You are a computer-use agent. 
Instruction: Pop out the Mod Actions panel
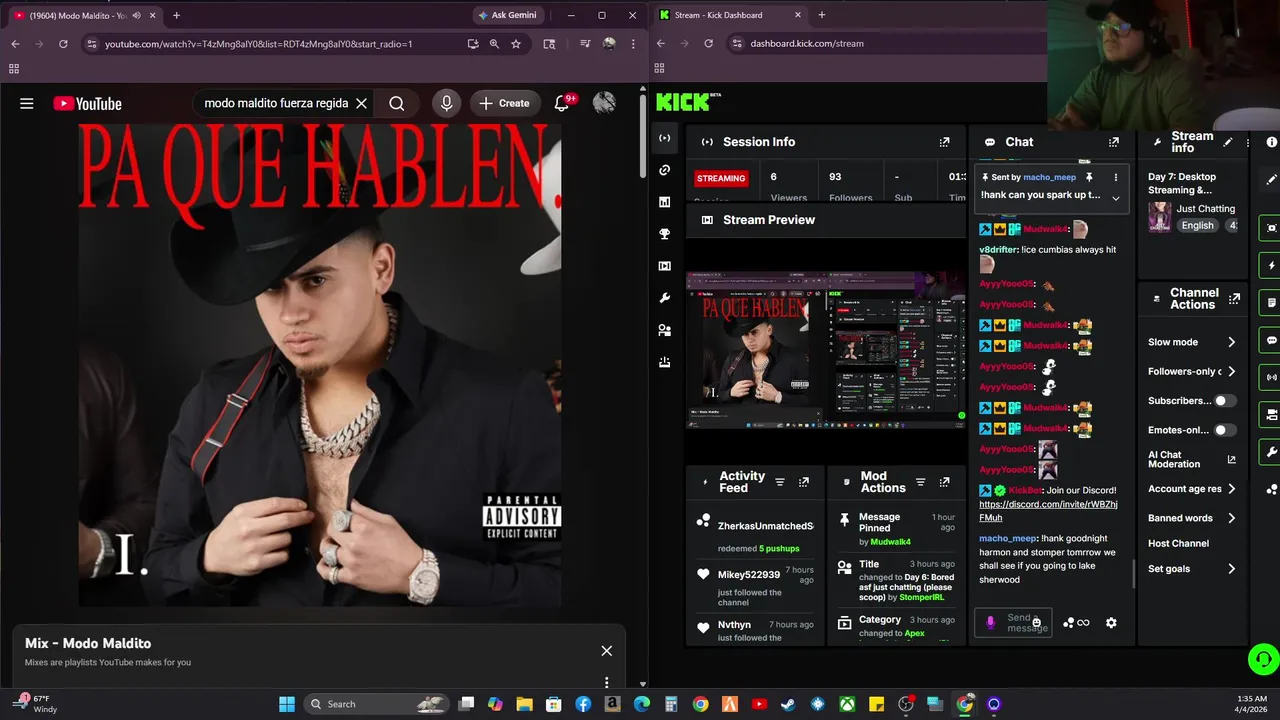coord(944,482)
